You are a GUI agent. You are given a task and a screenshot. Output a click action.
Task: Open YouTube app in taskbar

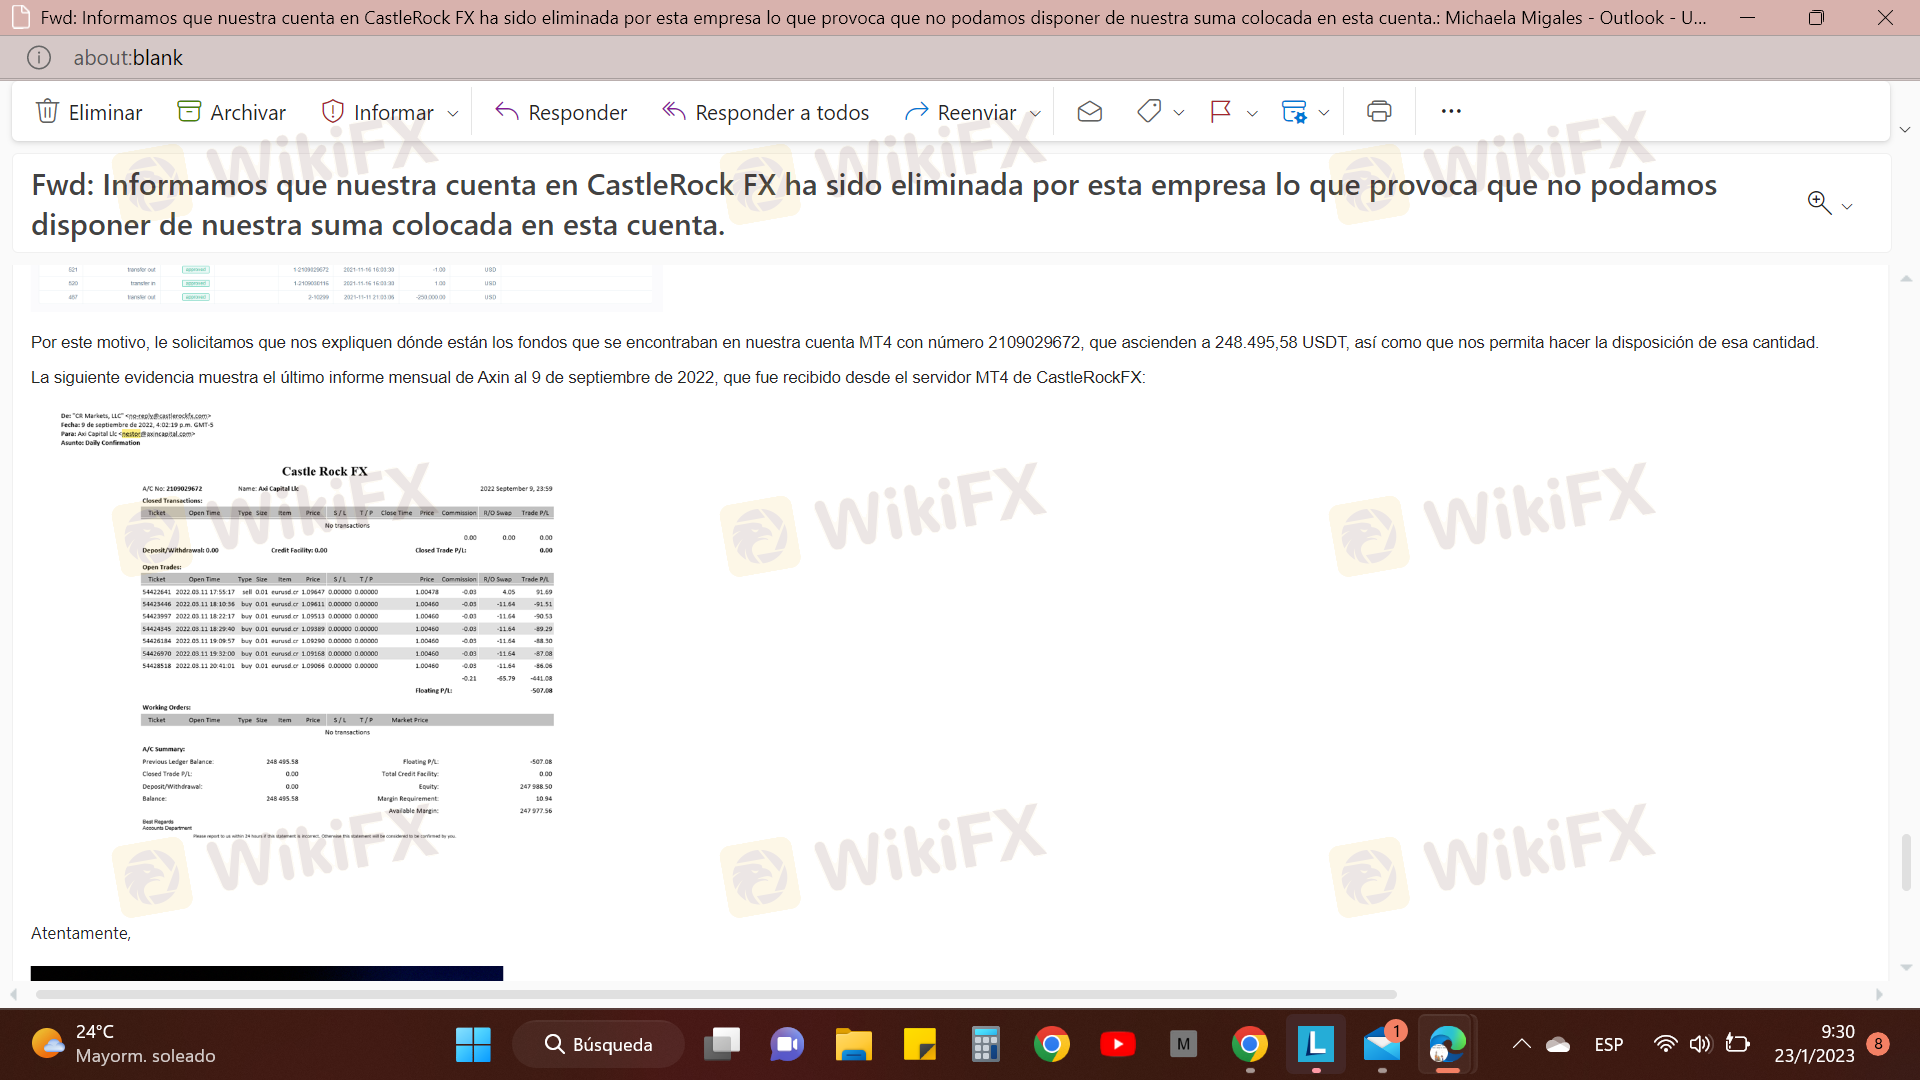pos(1117,1045)
